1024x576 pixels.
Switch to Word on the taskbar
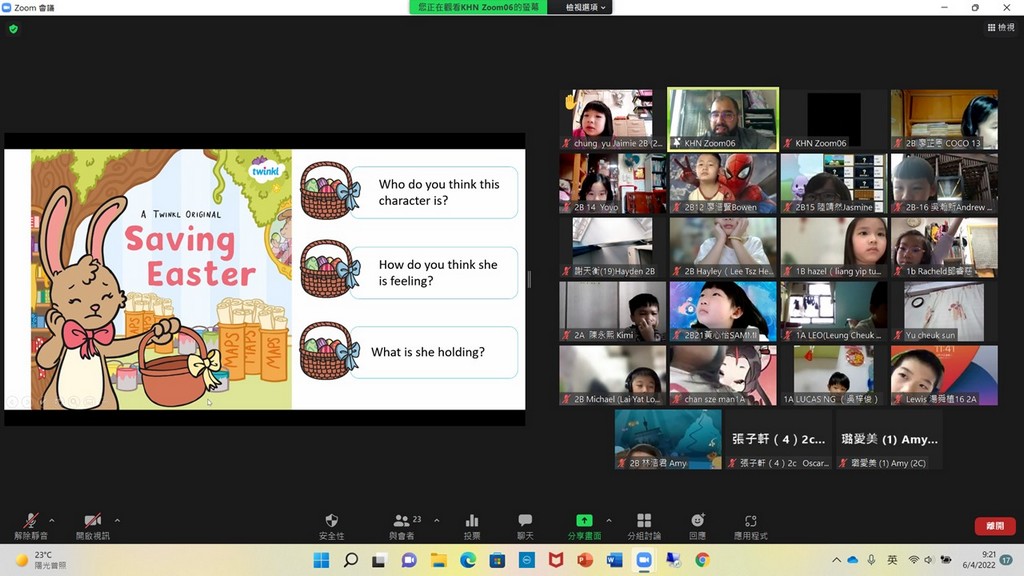pos(615,560)
